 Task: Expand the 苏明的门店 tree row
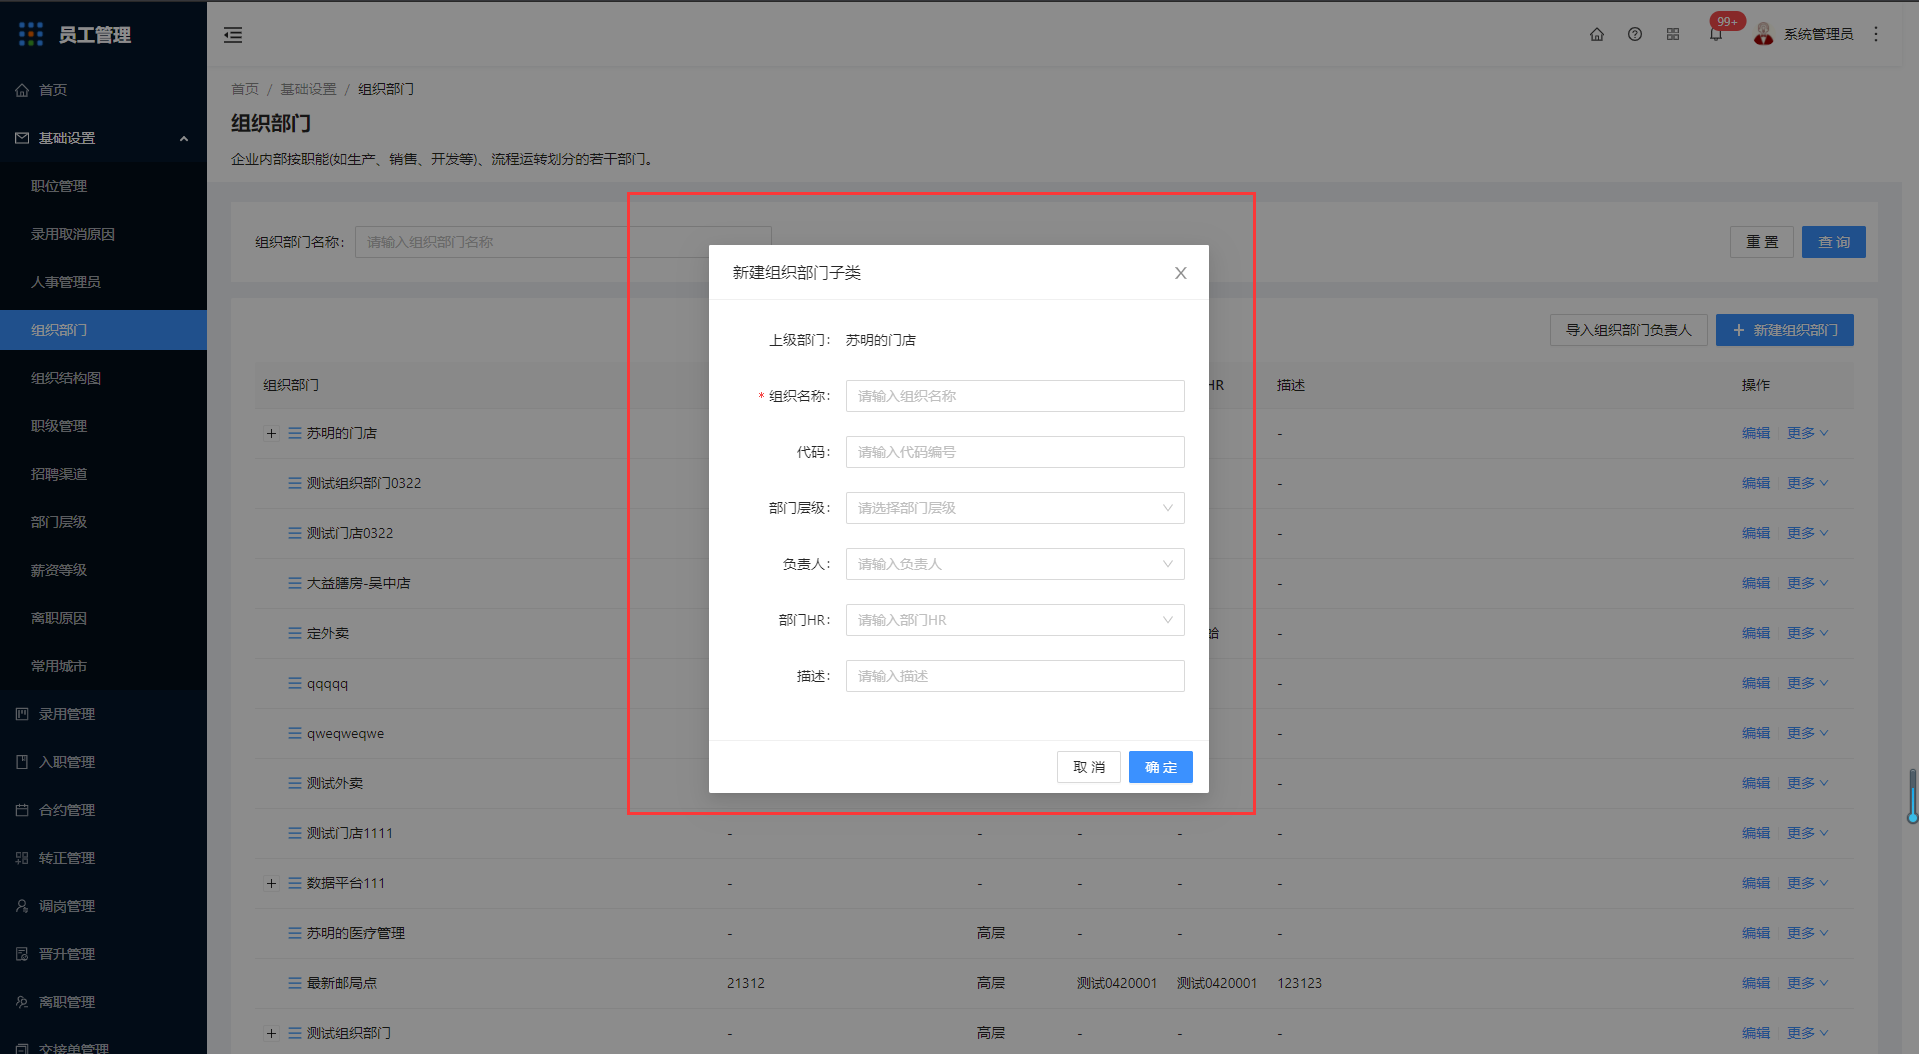[x=271, y=433]
